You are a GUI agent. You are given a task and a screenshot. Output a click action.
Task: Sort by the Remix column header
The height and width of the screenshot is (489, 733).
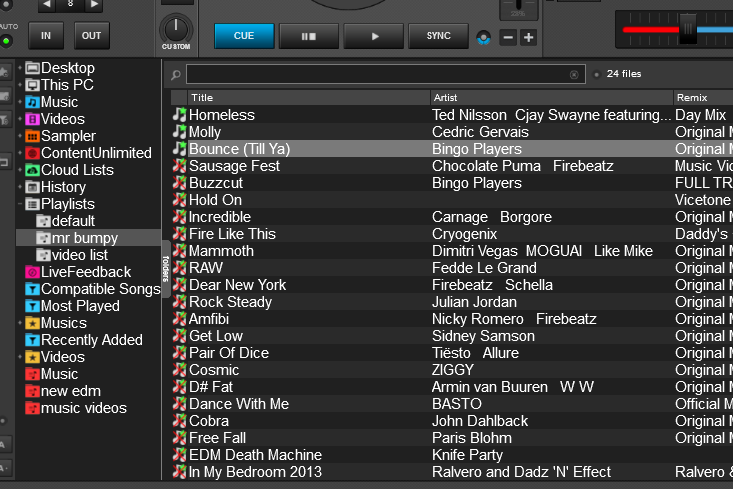[703, 98]
